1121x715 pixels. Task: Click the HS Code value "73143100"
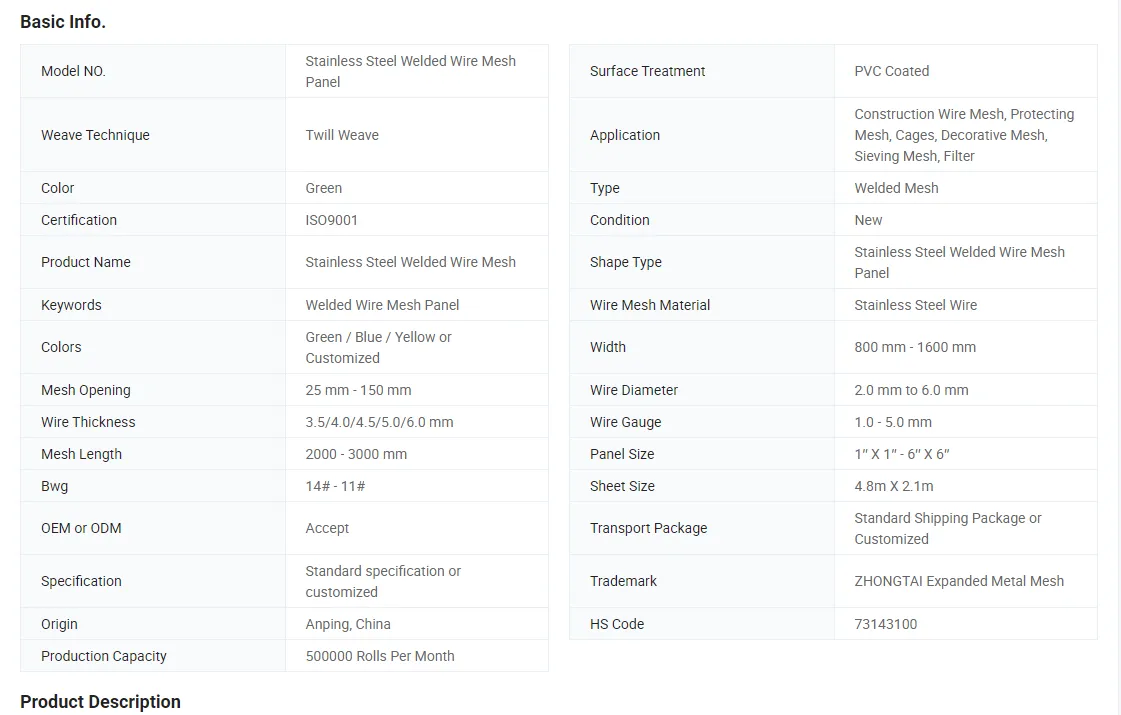[885, 624]
